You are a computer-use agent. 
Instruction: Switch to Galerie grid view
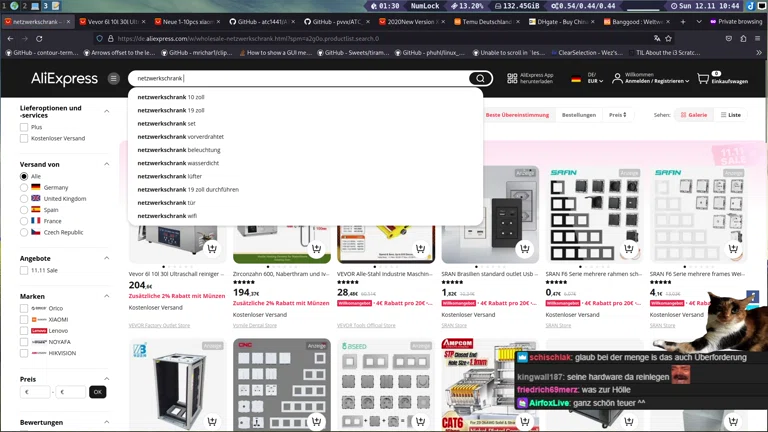point(694,115)
